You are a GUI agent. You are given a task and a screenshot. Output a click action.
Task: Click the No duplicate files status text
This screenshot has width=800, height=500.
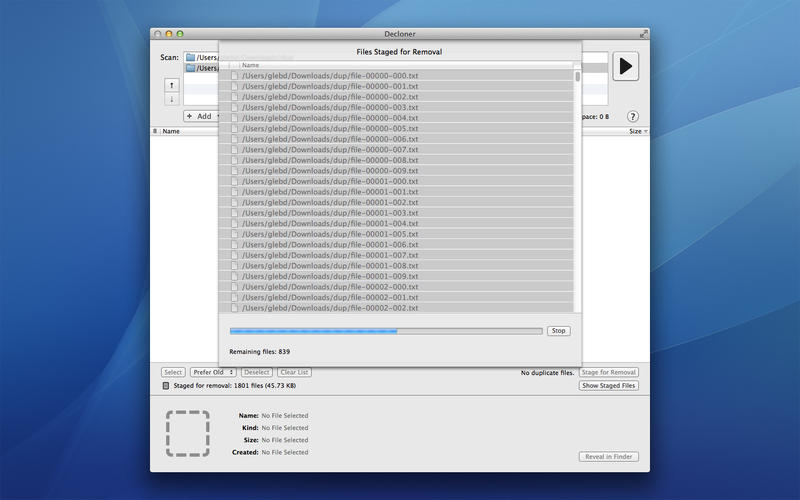pyautogui.click(x=547, y=373)
